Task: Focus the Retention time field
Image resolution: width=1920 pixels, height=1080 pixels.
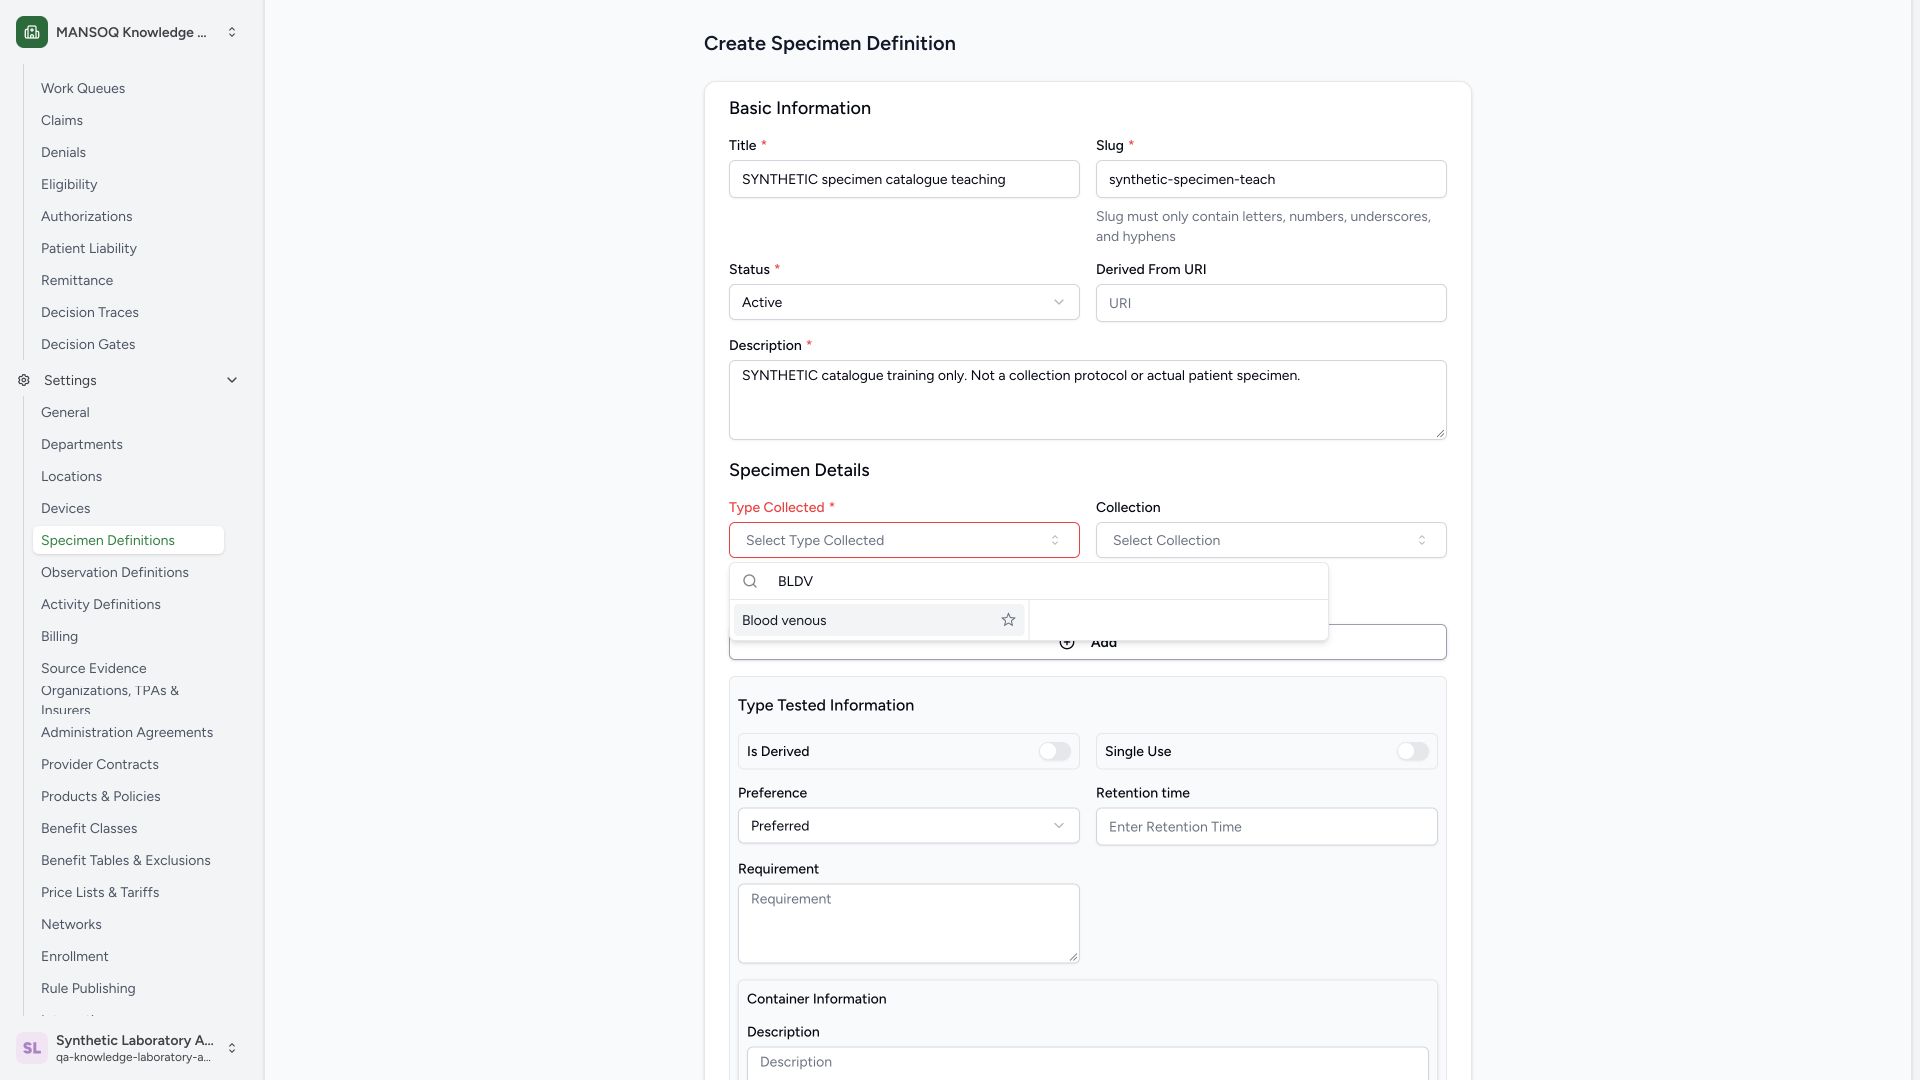Action: click(1267, 827)
